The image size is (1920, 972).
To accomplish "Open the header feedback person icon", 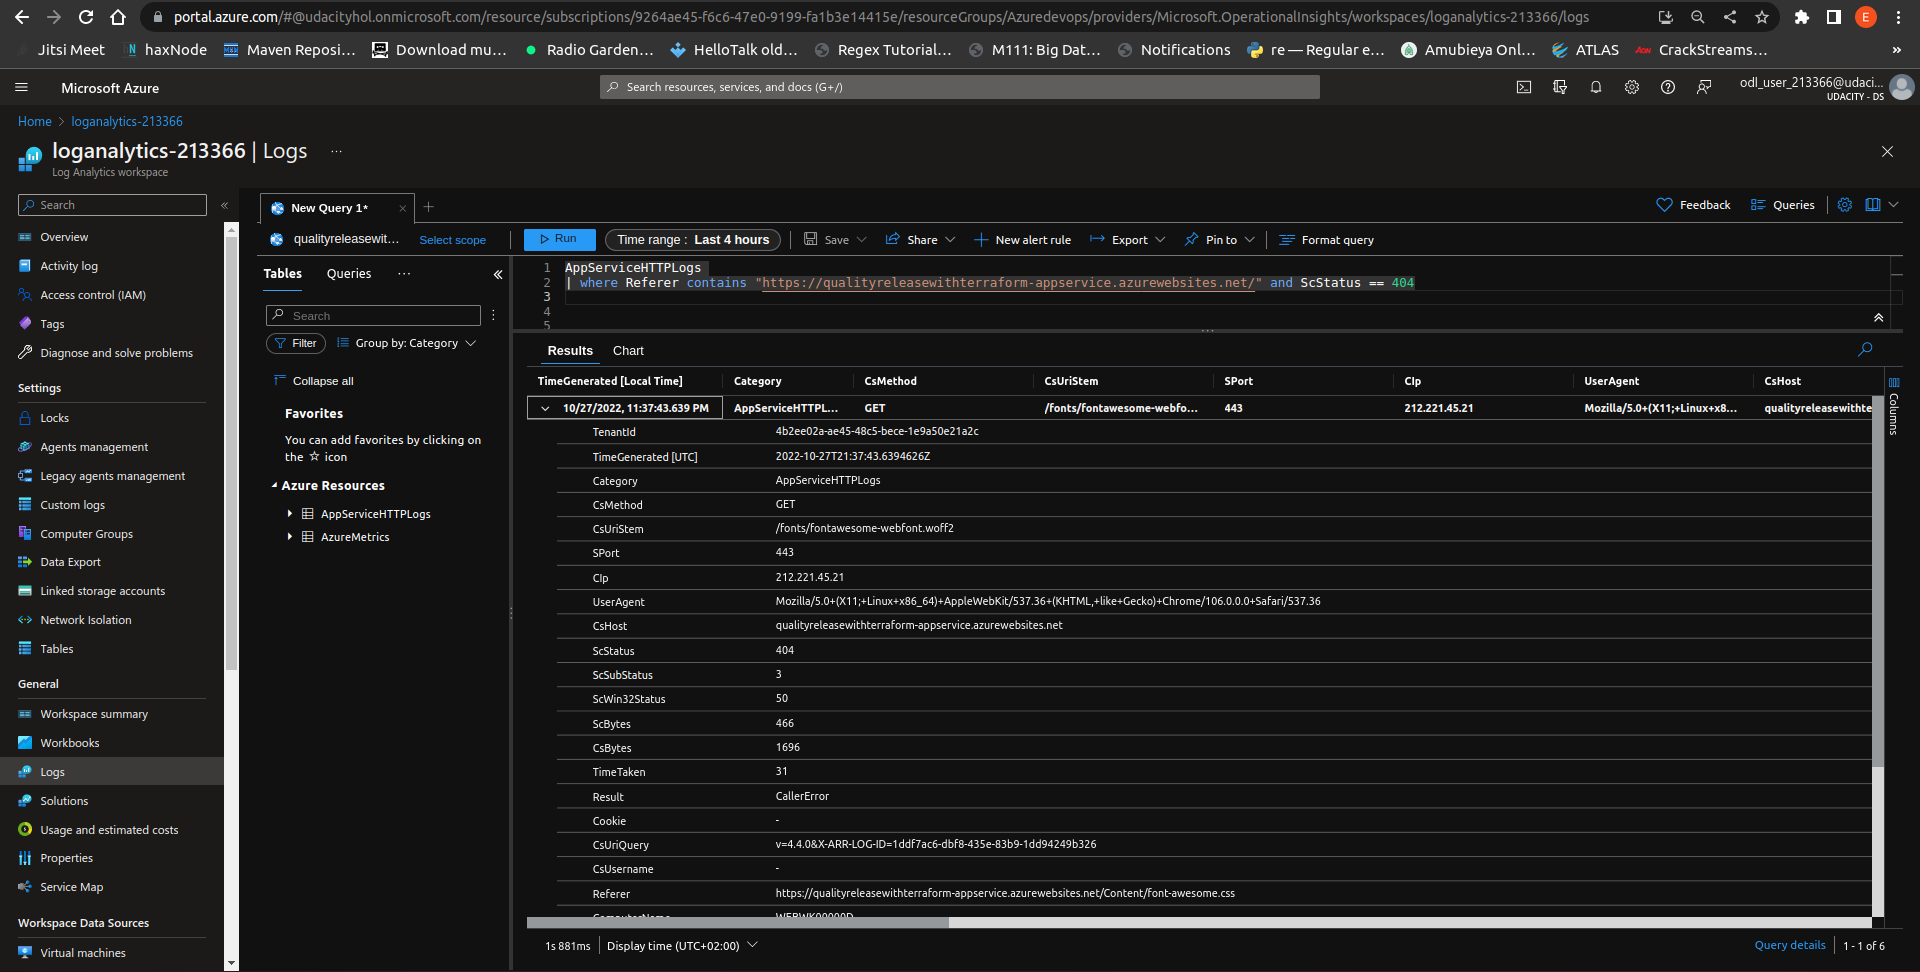I will point(1704,88).
